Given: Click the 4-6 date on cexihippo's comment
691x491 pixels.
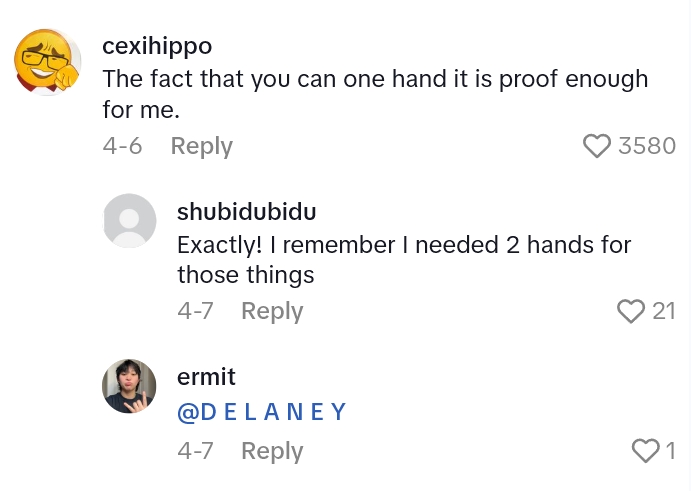Looking at the screenshot, I should click(122, 146).
